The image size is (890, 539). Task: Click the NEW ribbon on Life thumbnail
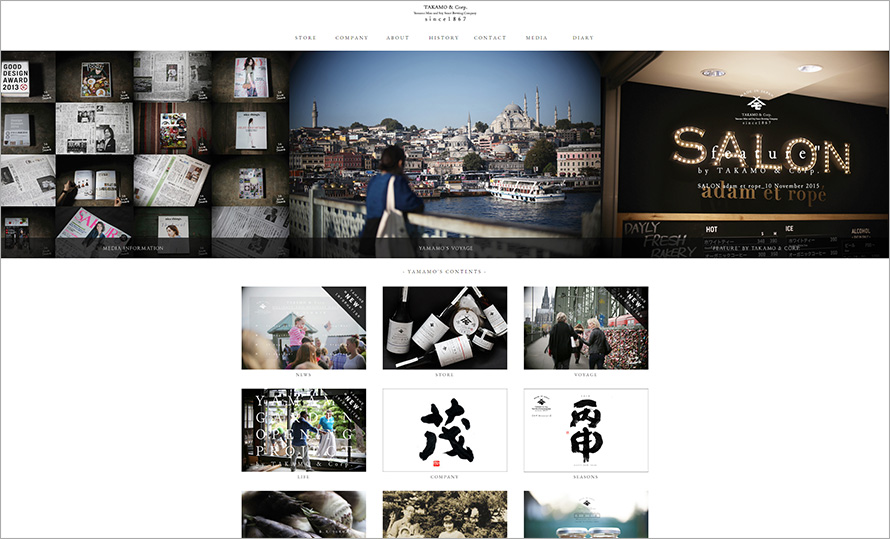click(352, 403)
